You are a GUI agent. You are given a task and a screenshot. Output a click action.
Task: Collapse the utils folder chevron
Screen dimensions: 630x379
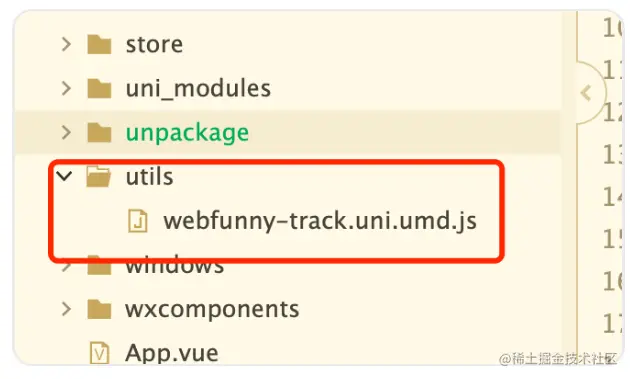(64, 176)
